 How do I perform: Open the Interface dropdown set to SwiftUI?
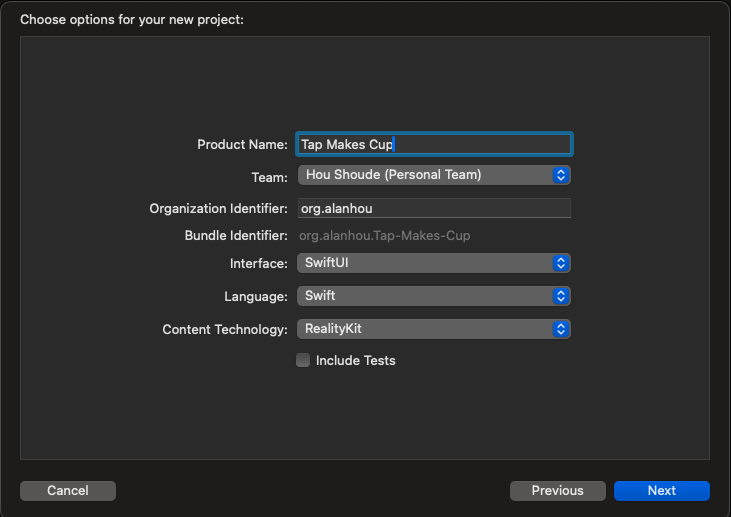coord(425,263)
